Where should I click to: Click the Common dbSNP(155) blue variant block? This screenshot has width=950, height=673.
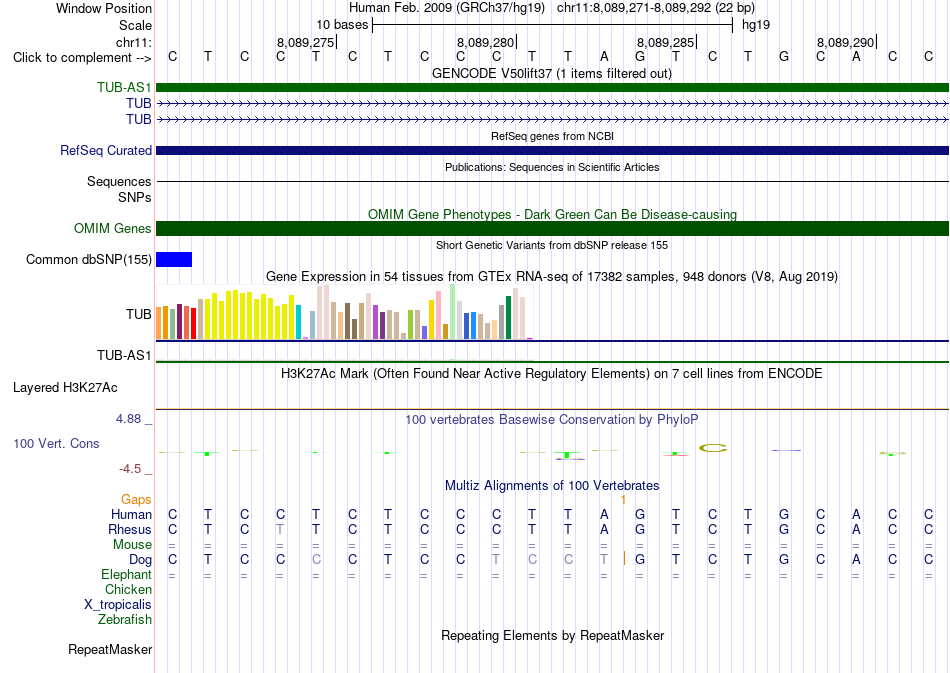(174, 259)
